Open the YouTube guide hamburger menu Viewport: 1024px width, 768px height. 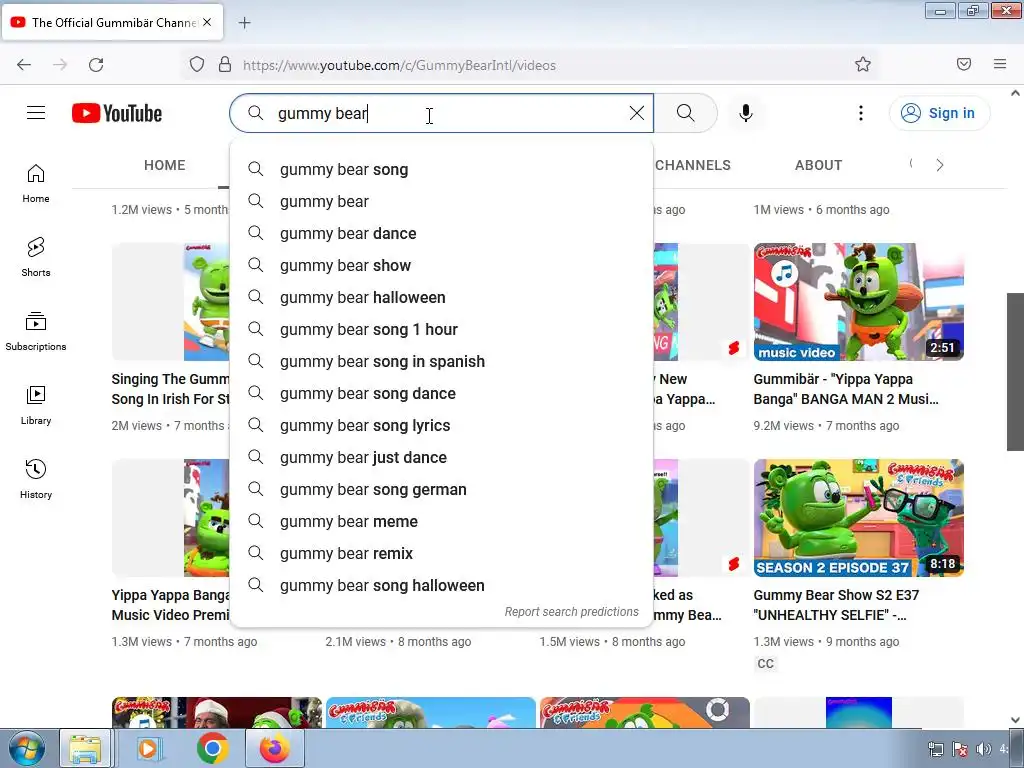(36, 113)
